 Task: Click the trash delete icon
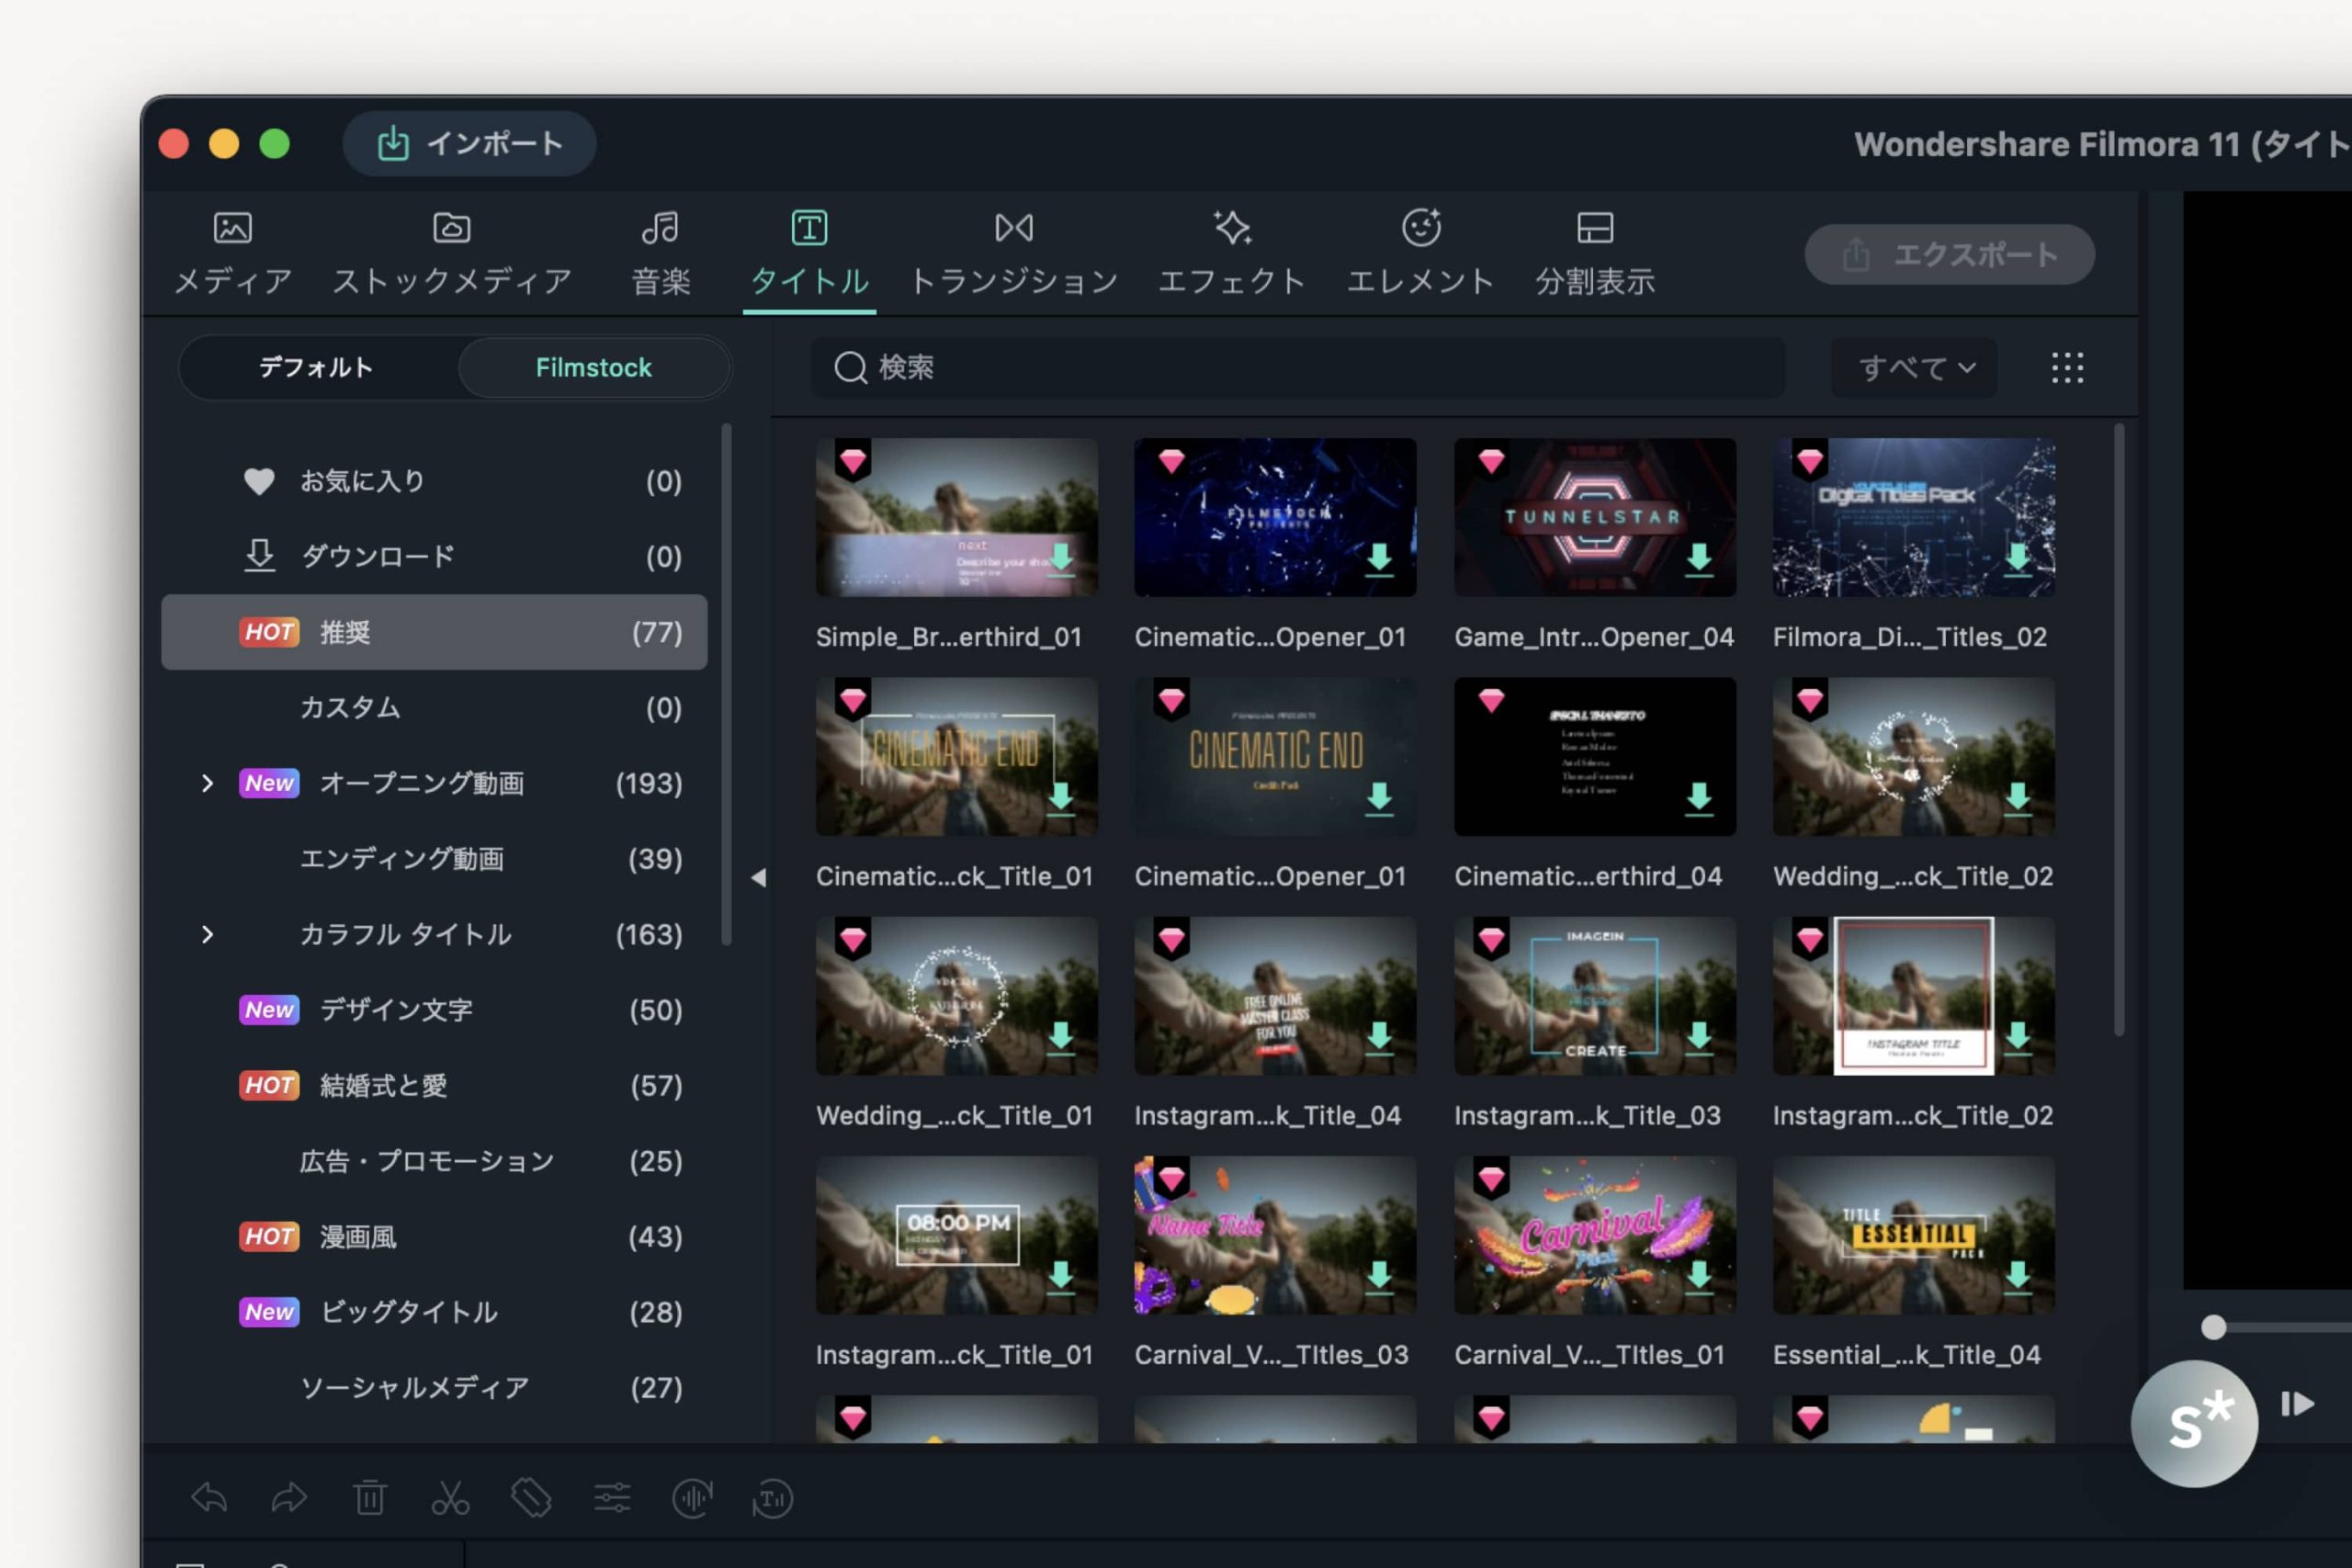369,1497
